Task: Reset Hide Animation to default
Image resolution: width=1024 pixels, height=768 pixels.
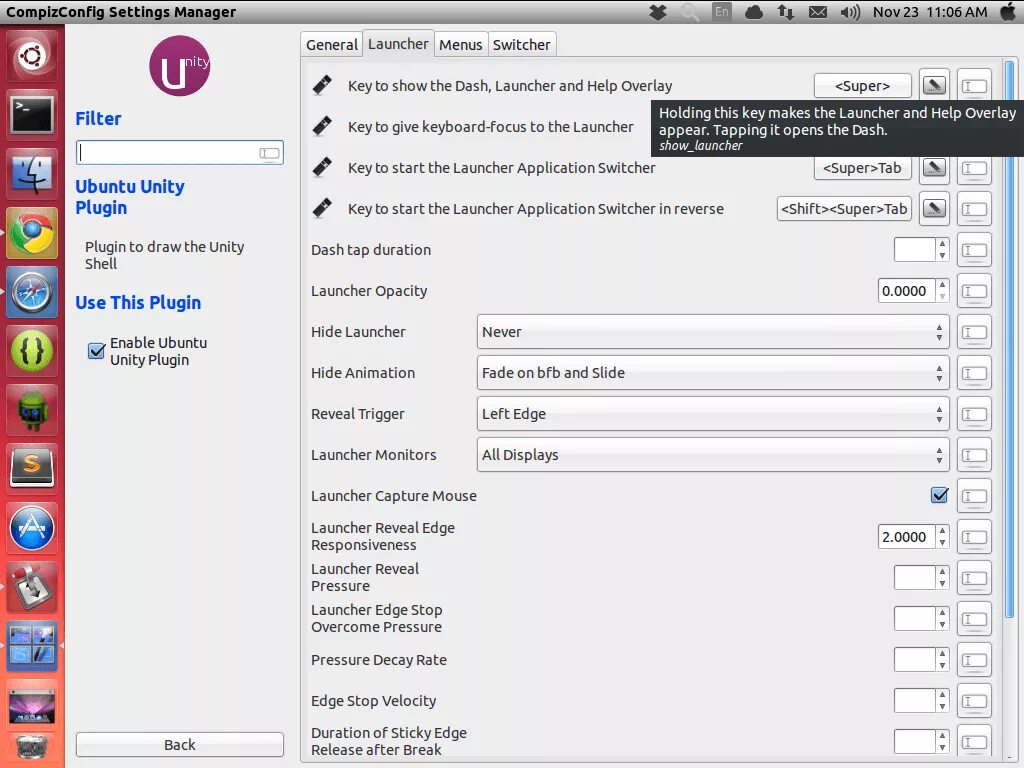Action: [974, 374]
